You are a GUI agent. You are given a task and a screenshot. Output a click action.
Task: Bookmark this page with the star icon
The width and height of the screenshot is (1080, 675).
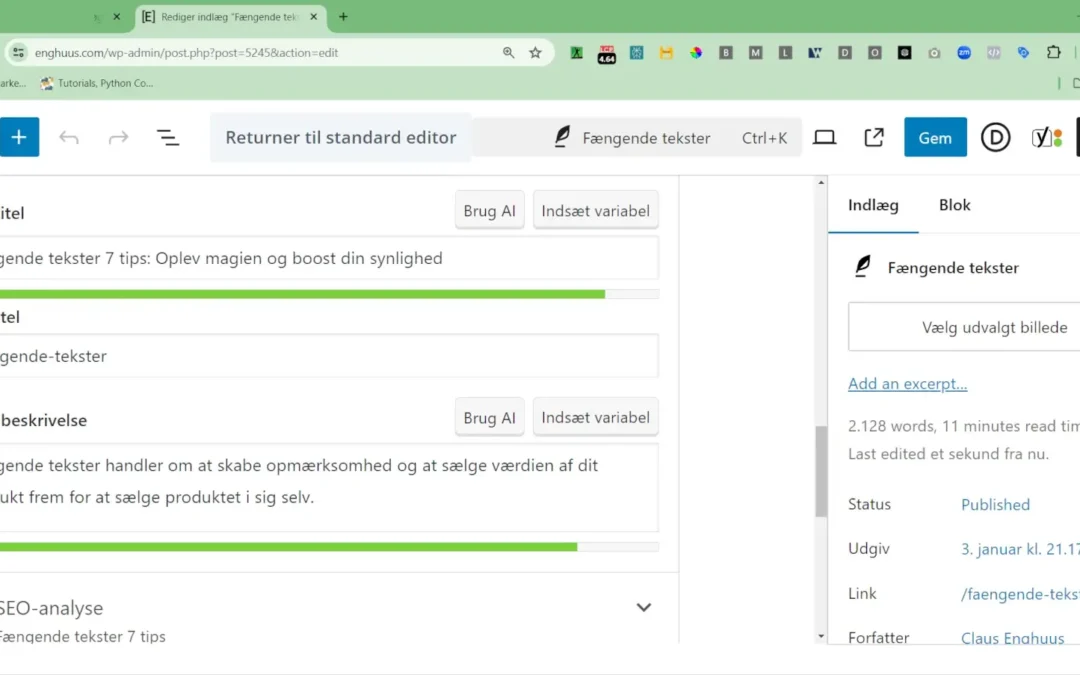535,52
